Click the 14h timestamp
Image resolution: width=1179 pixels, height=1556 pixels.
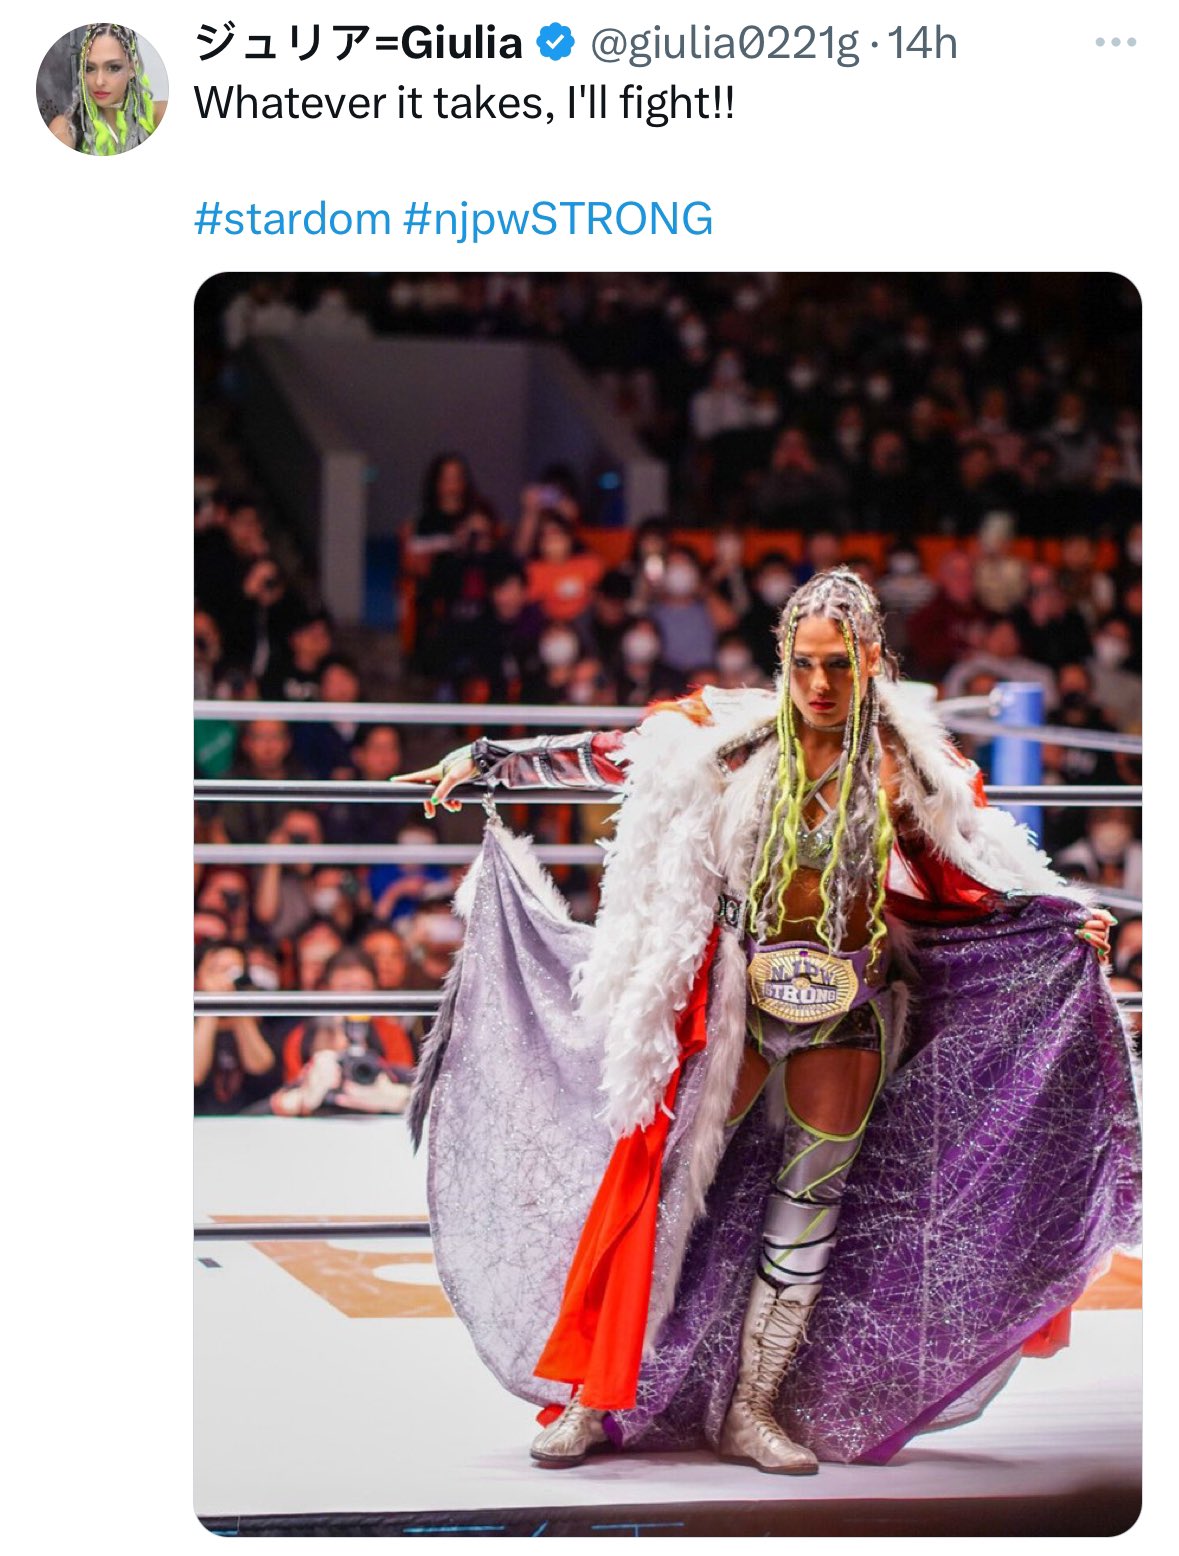pyautogui.click(x=922, y=43)
